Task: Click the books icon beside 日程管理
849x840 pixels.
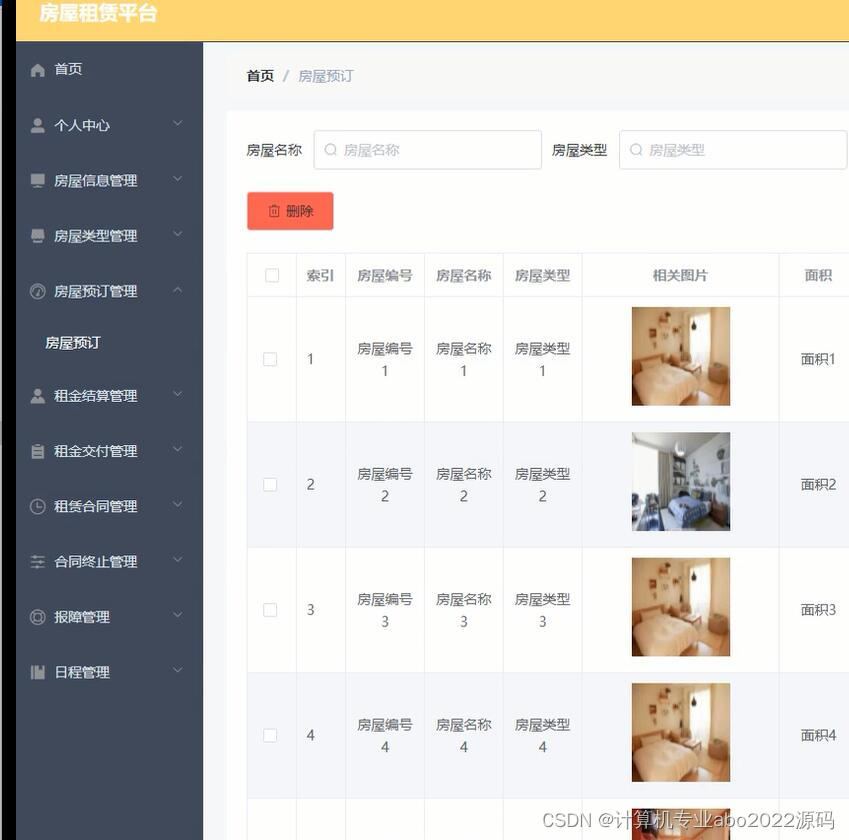Action: point(37,672)
